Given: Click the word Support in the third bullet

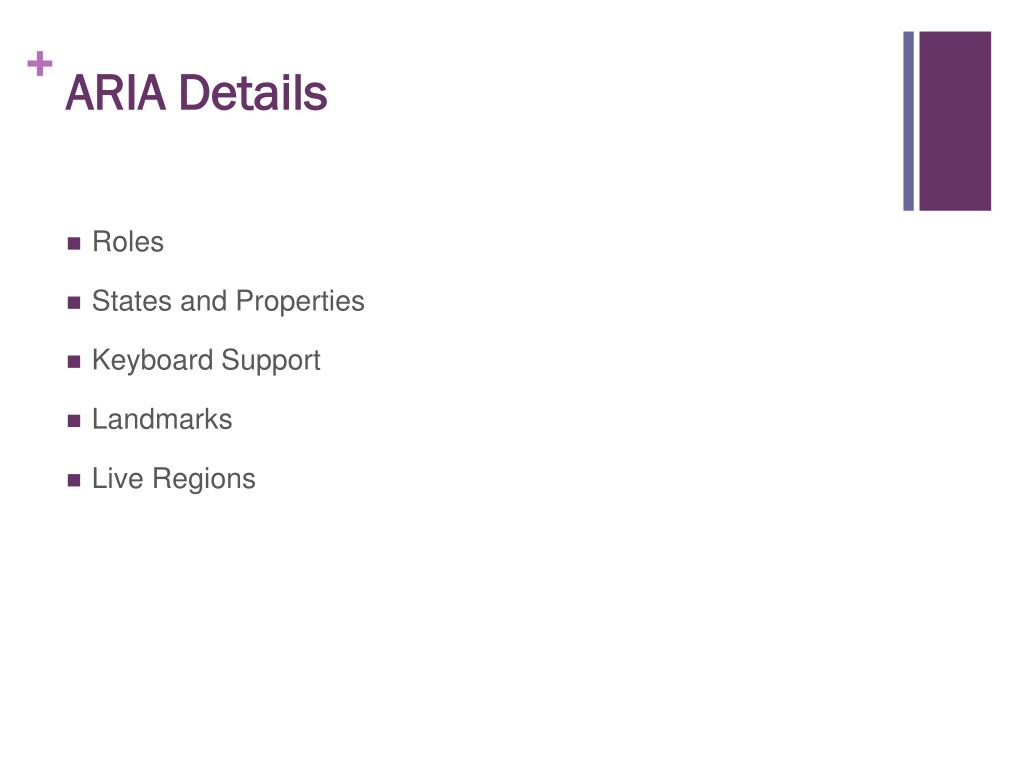Looking at the screenshot, I should 271,362.
